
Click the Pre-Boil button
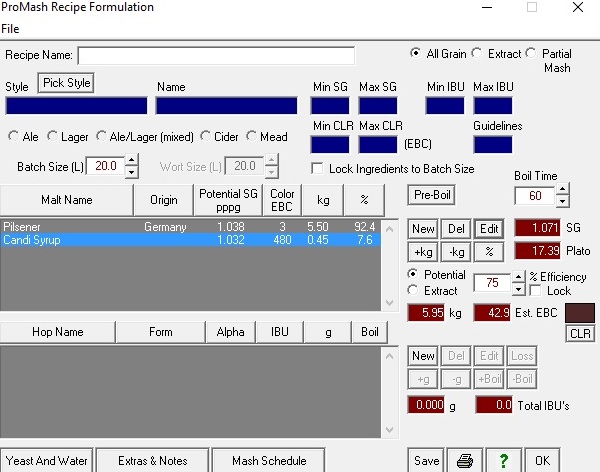point(432,195)
